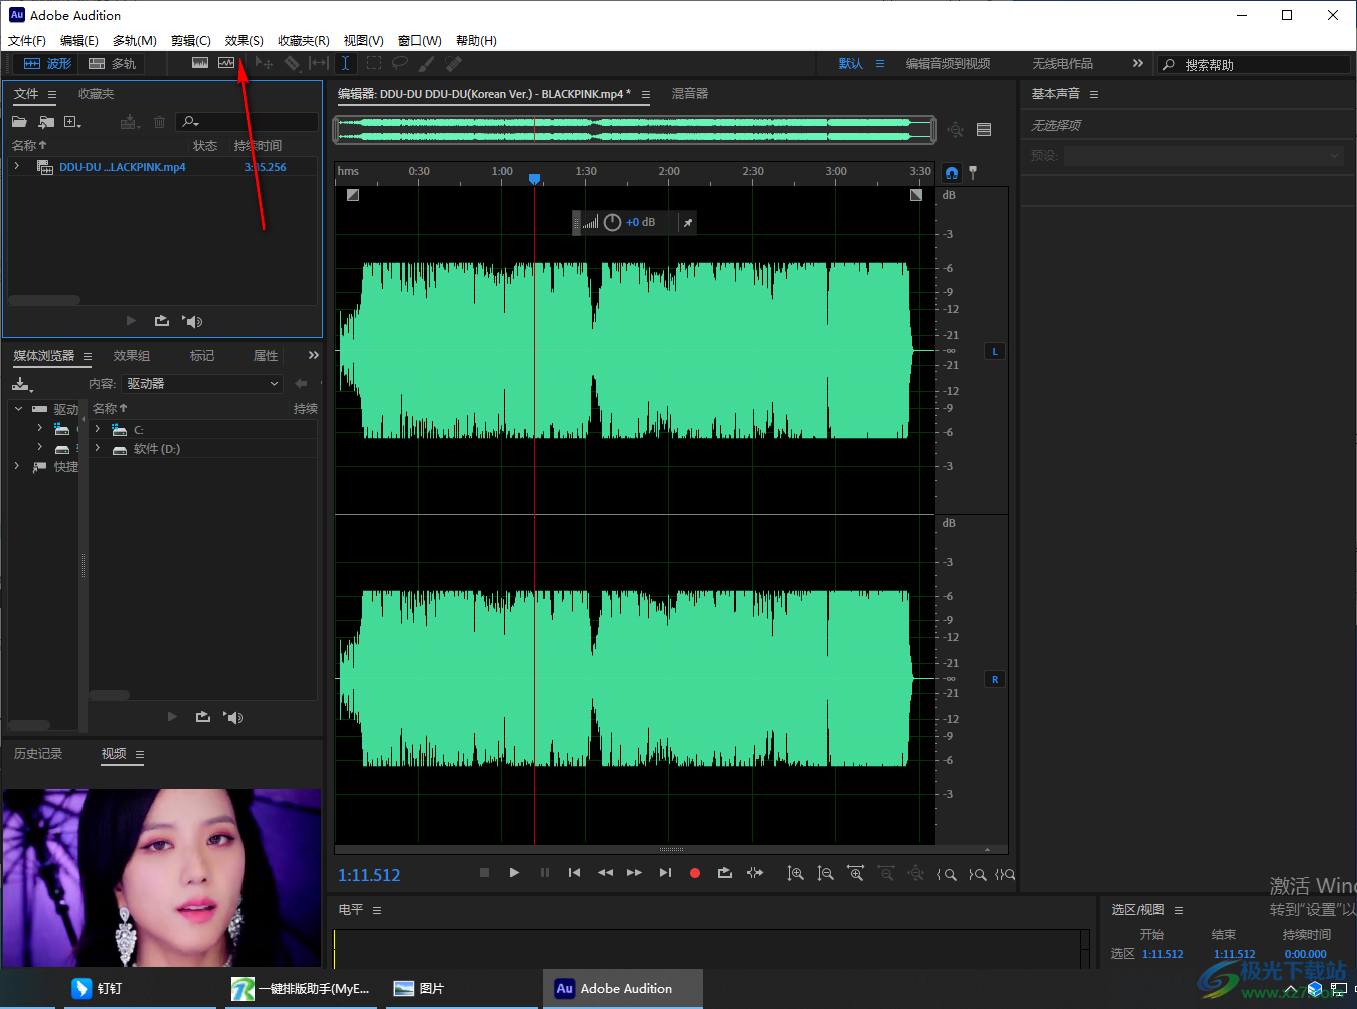Toggle the left channel L button

995,351
